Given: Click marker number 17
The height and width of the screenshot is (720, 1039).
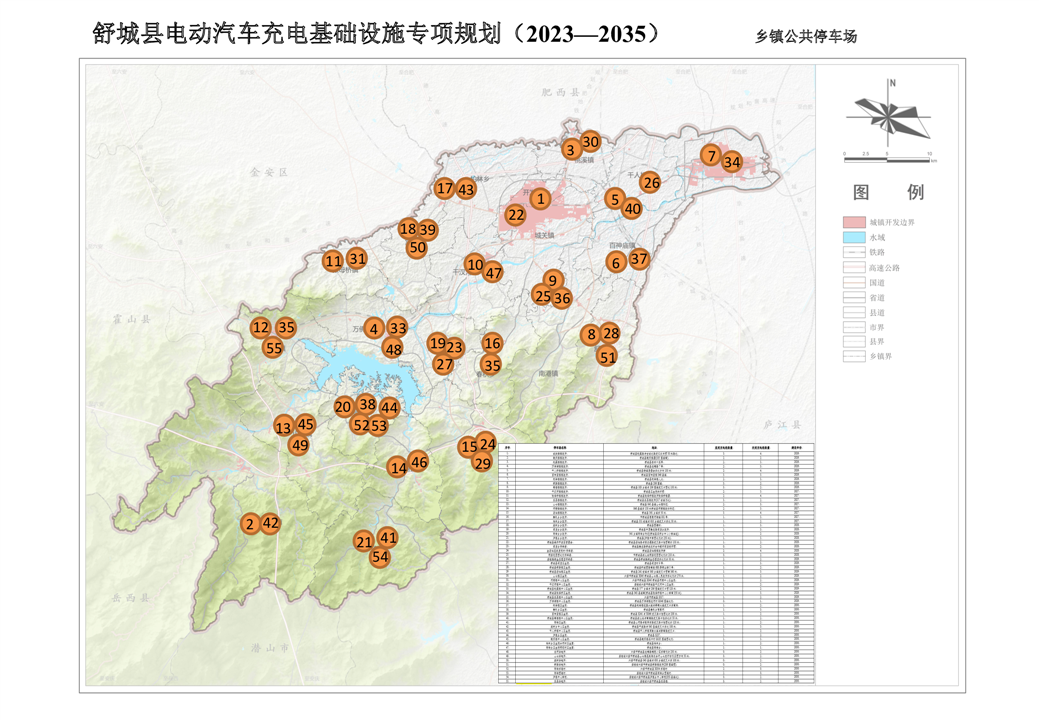Looking at the screenshot, I should coord(445,188).
